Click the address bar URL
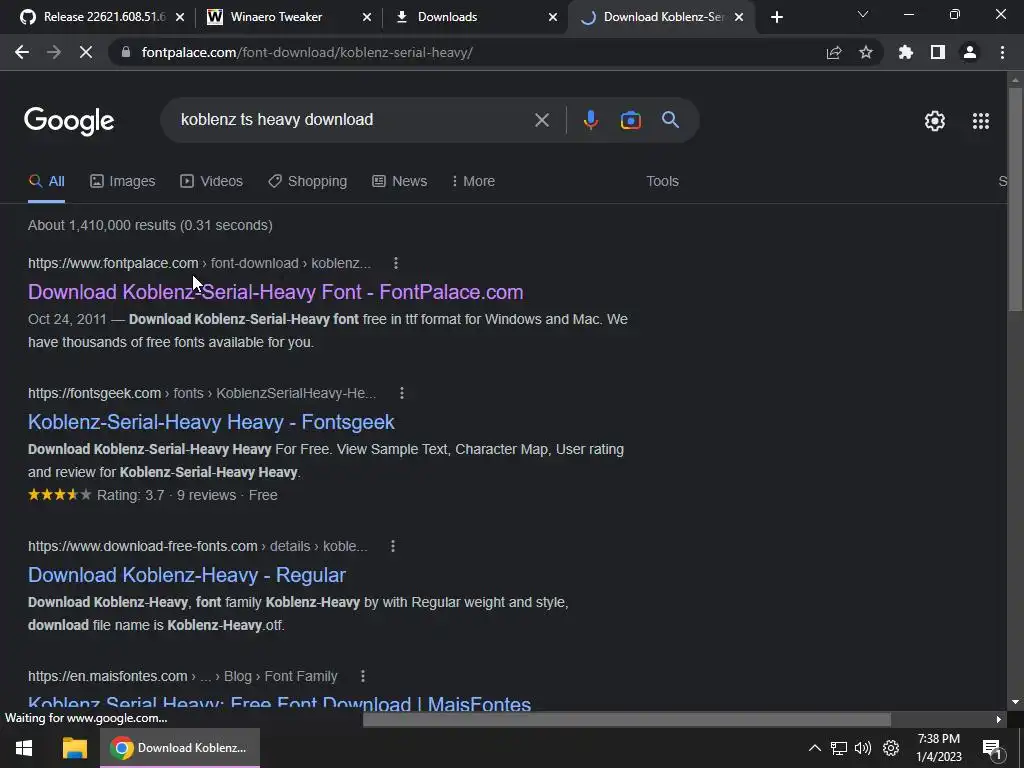The image size is (1024, 768). (x=307, y=52)
